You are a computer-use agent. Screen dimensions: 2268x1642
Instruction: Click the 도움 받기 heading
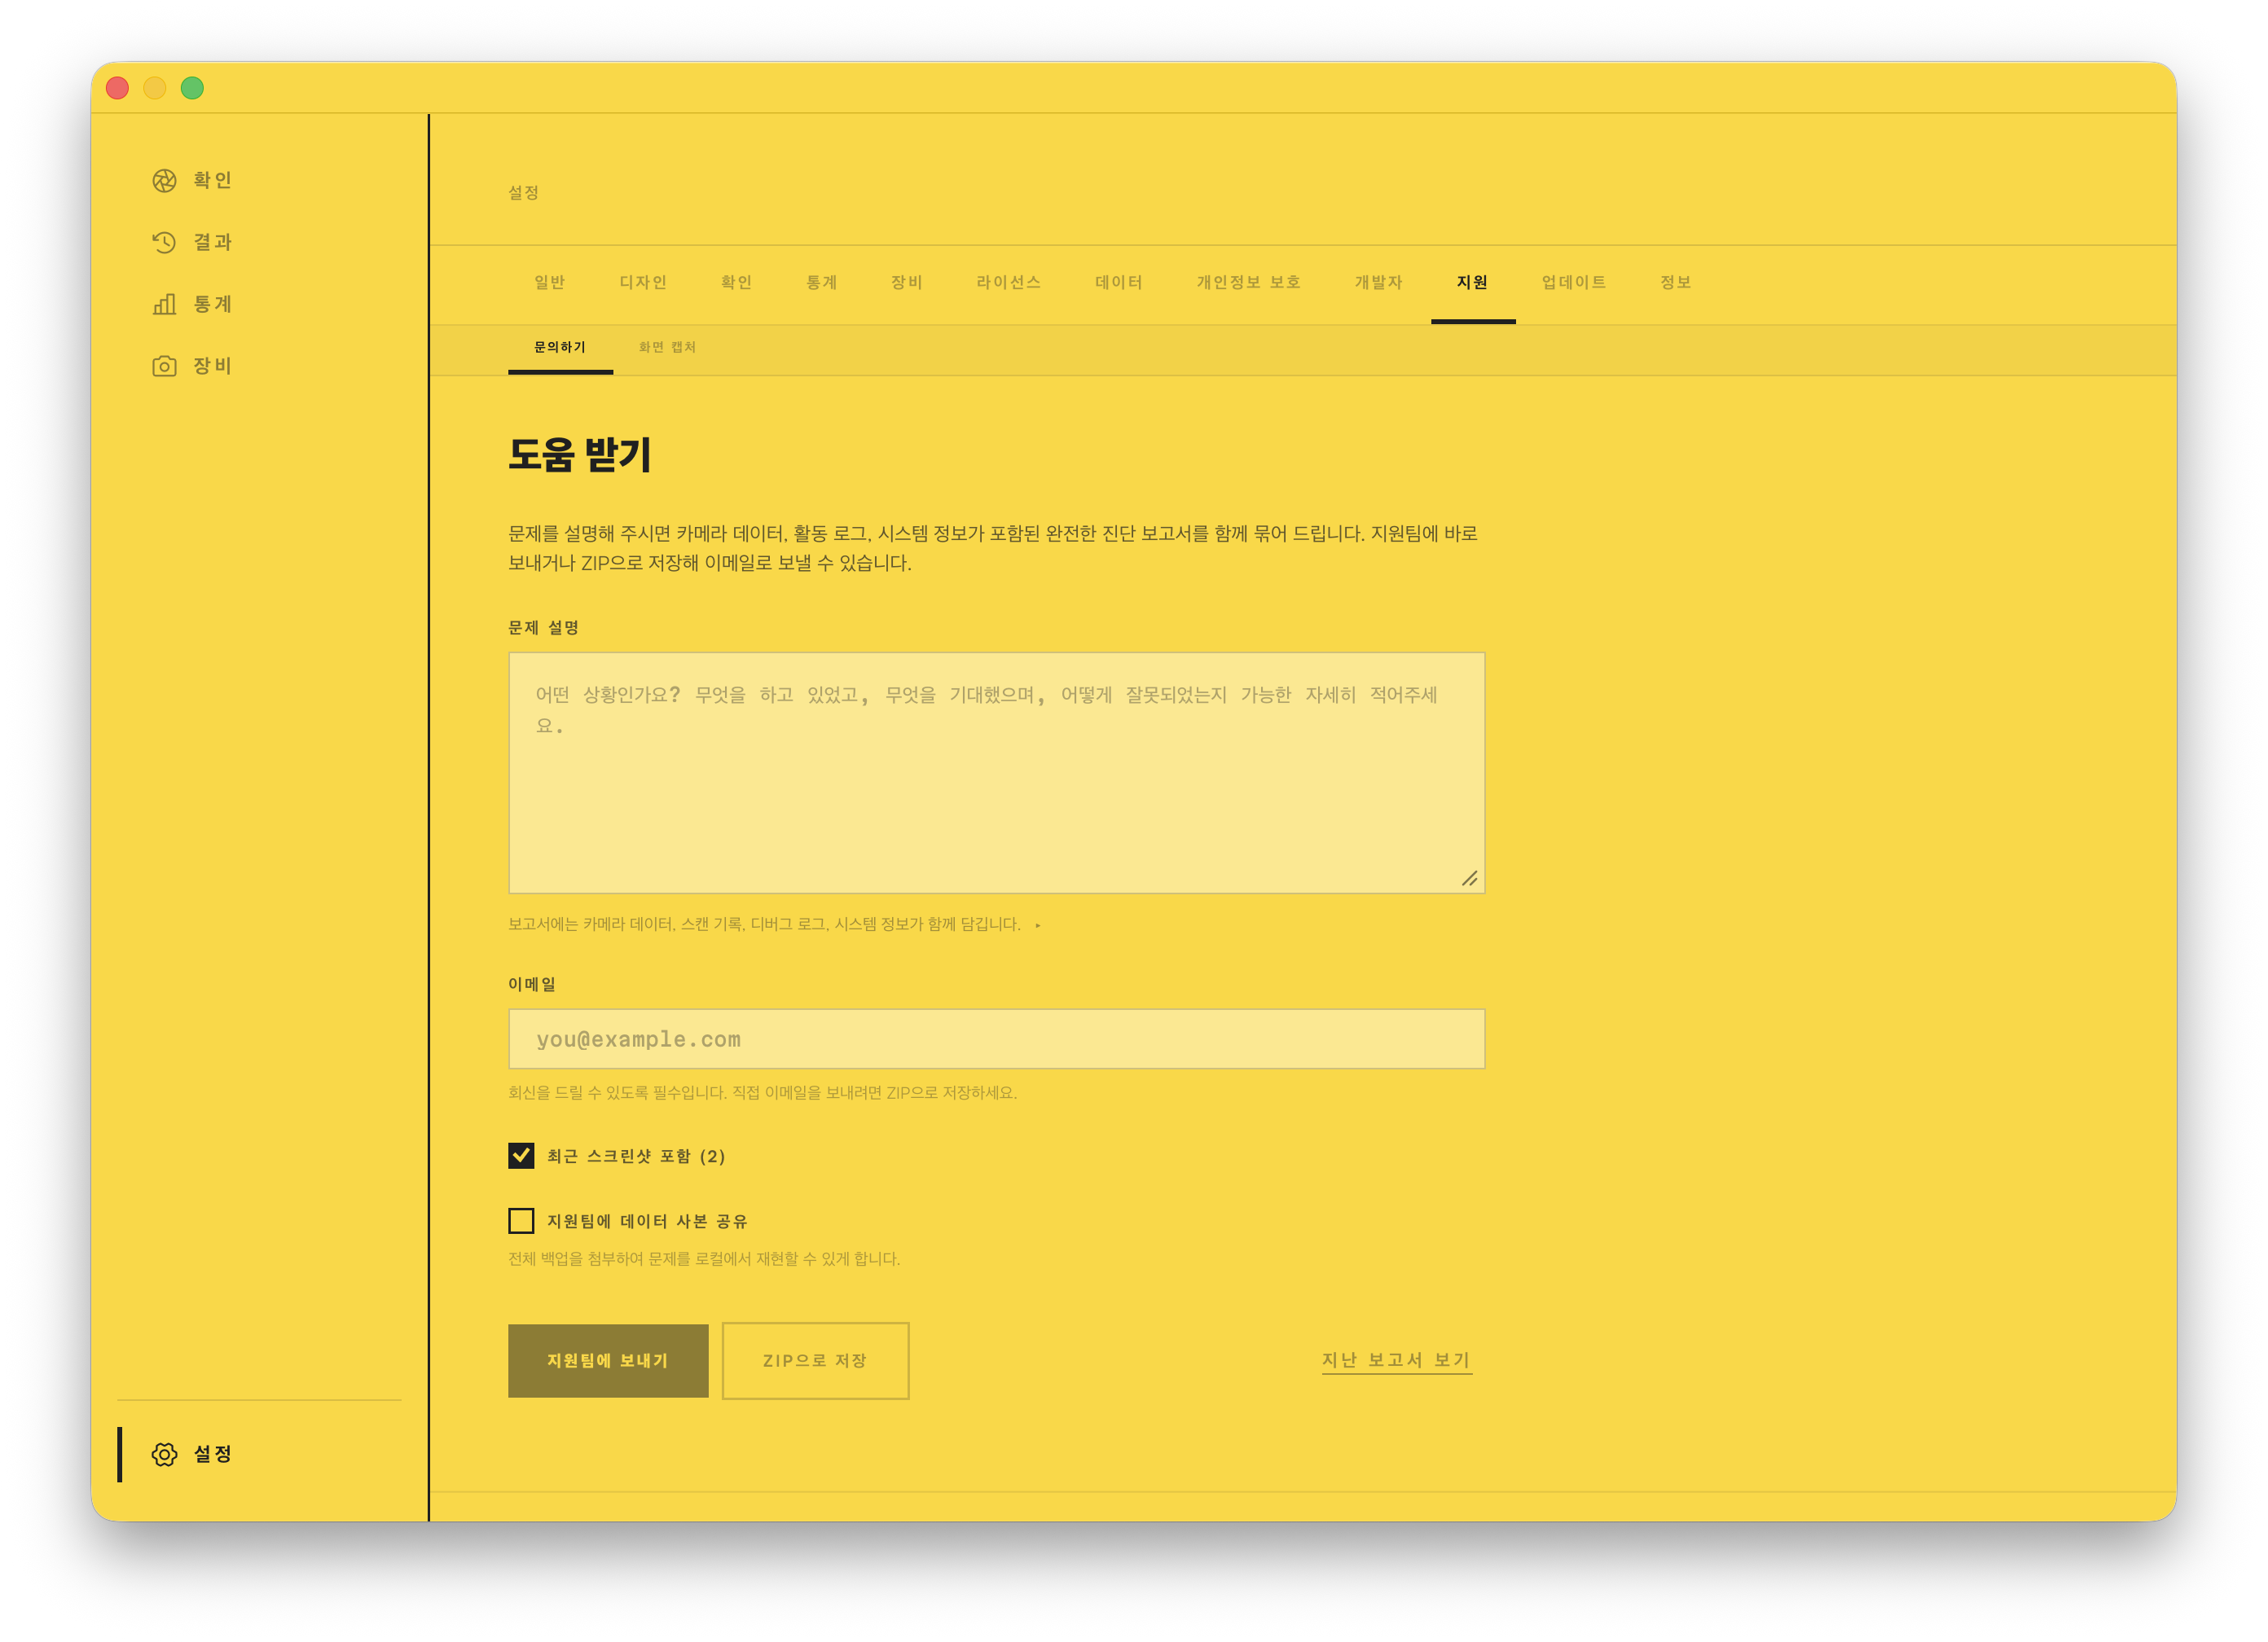click(x=580, y=455)
